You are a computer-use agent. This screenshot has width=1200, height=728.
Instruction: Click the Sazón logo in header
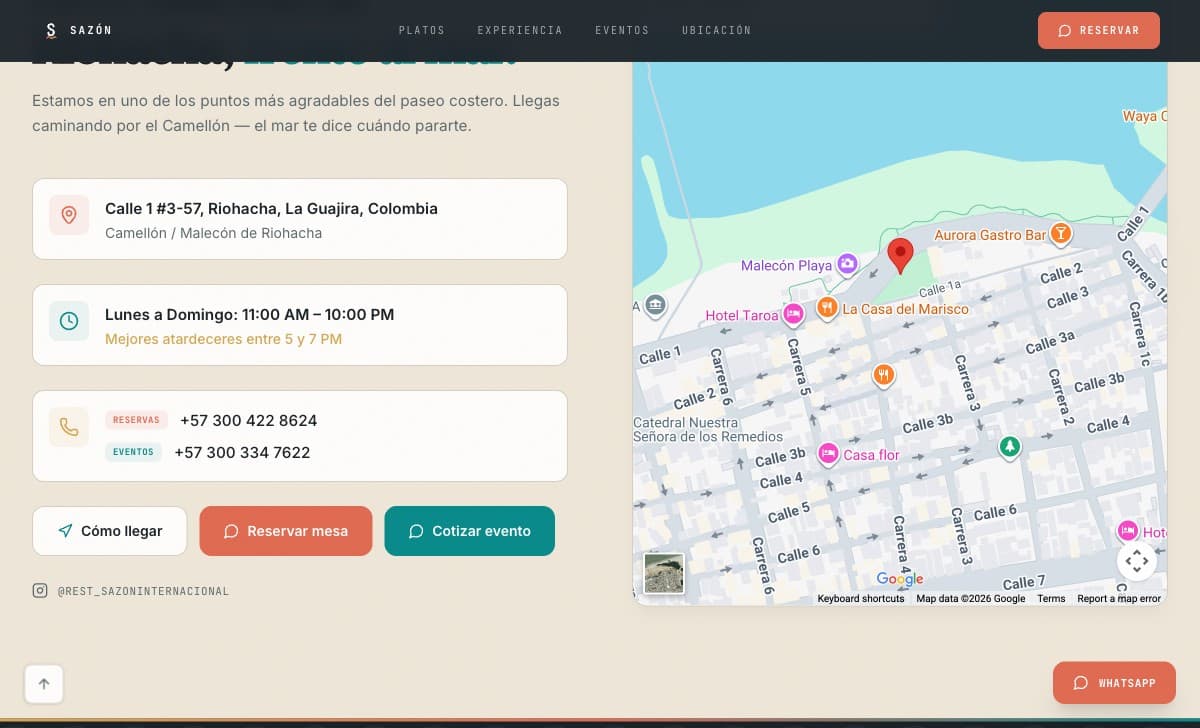(78, 31)
